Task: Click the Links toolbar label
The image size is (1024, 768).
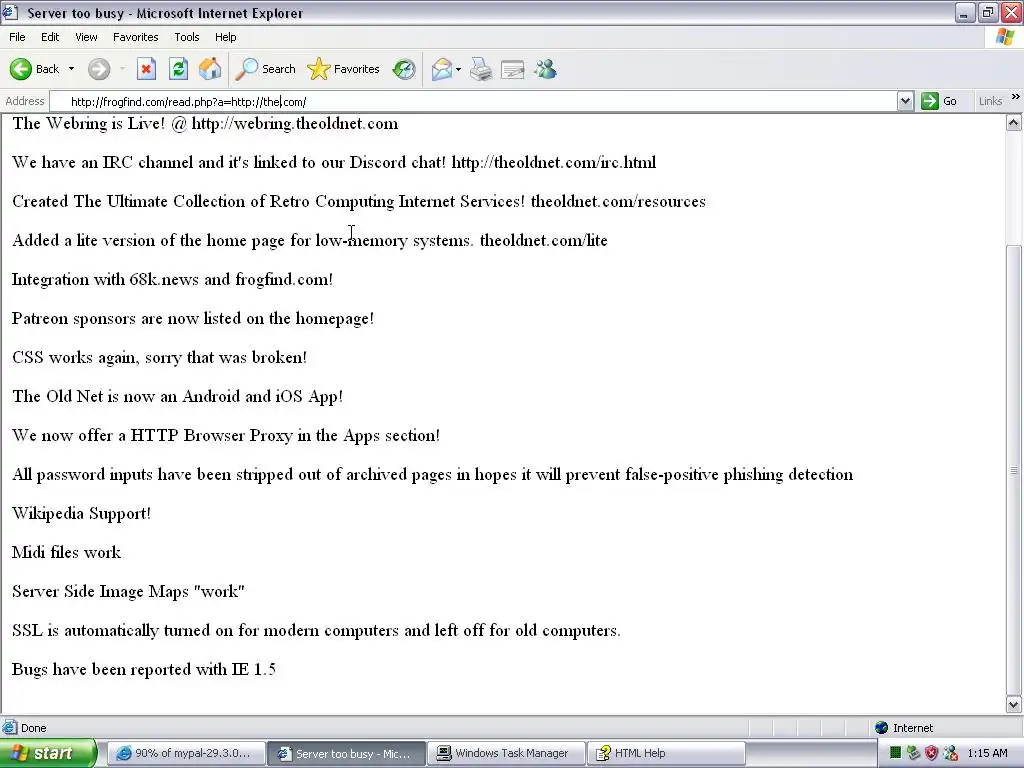Action: click(x=990, y=101)
